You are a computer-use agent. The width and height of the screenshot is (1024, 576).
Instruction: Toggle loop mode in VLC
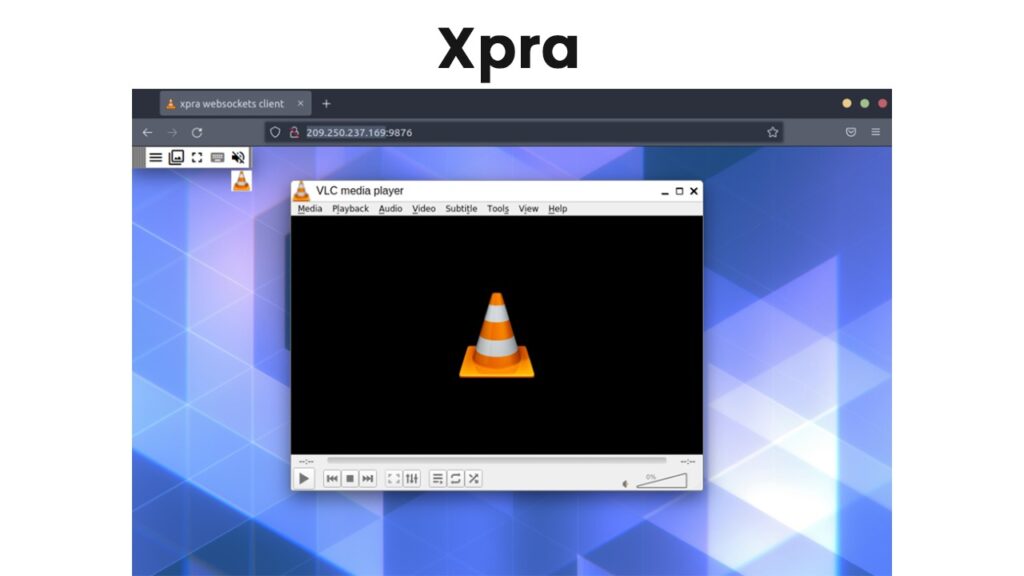(x=456, y=479)
